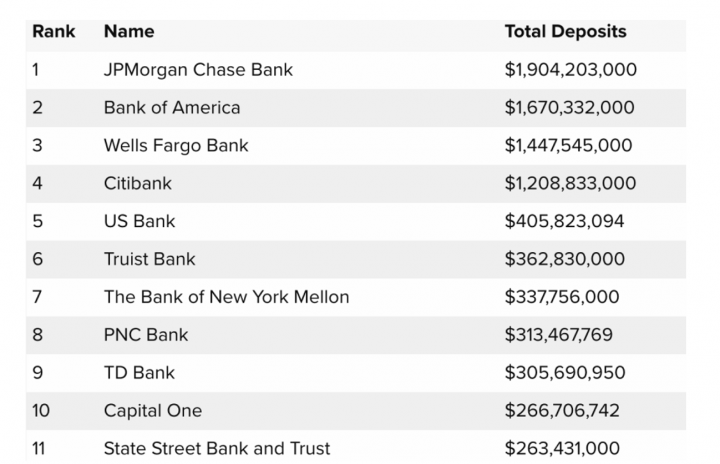Click the Rank column header

[x=54, y=31]
